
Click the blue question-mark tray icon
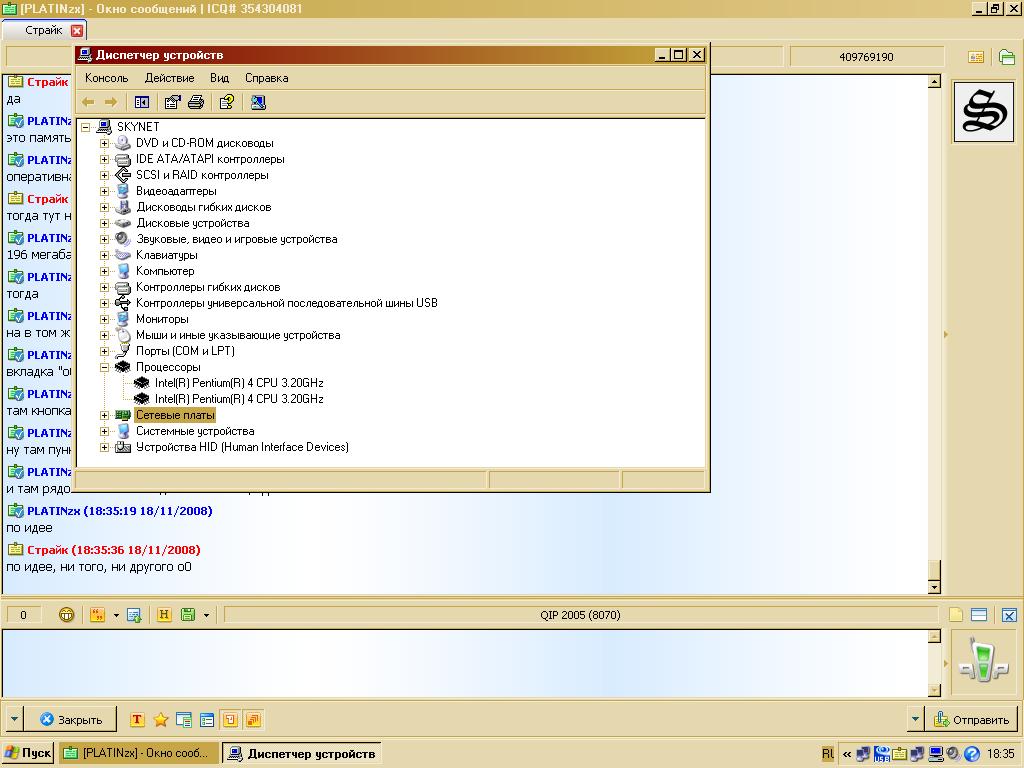(972, 754)
